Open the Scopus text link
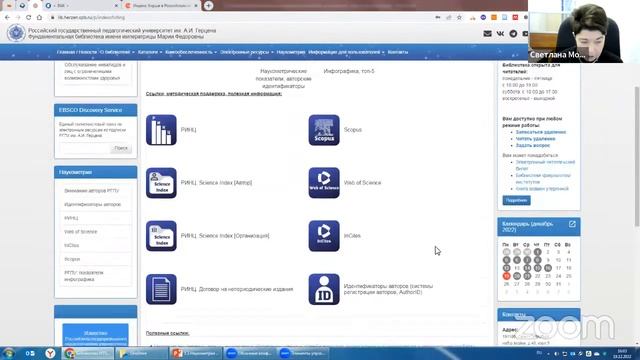This screenshot has width=640, height=360. [x=353, y=130]
